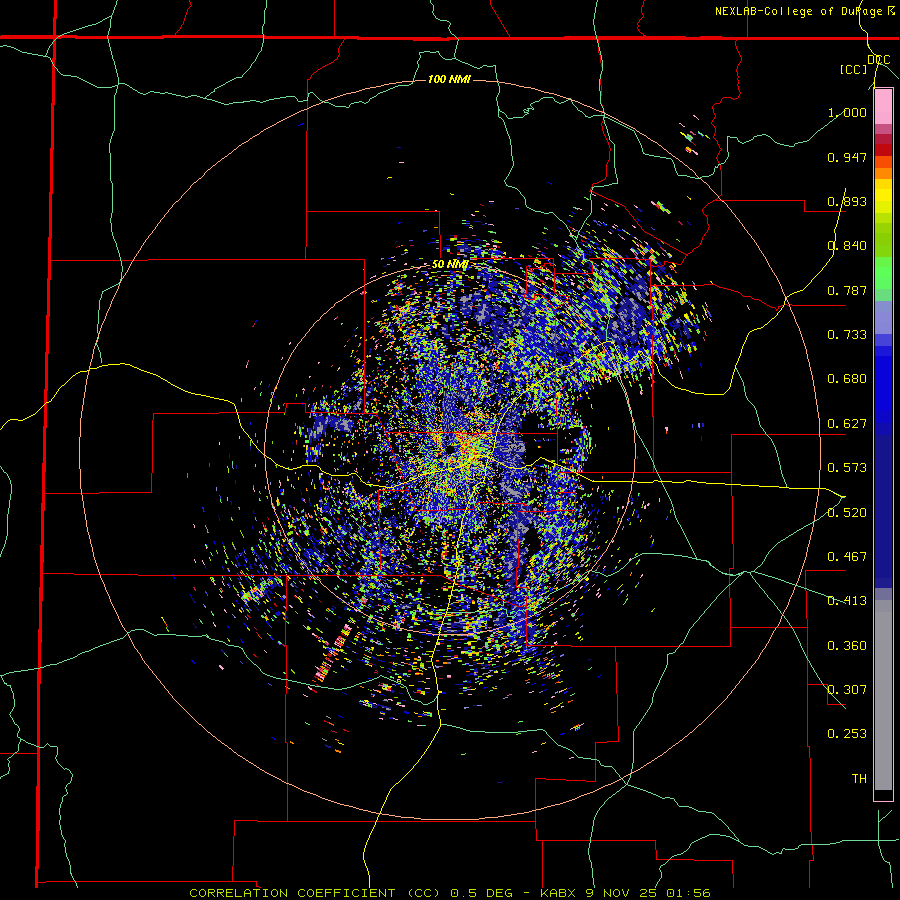Click the radar site center dot
Viewport: 900px width, 900px height.
[452, 449]
